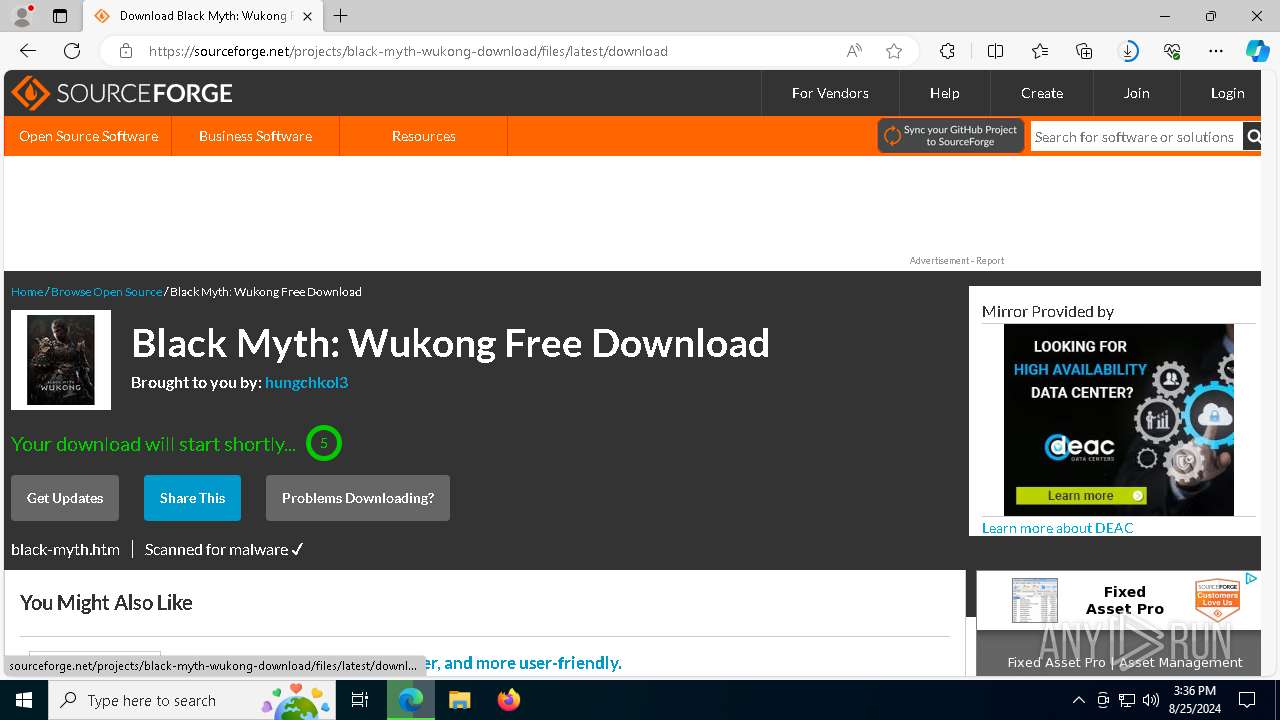Click the black-myth.htm file name

65,550
